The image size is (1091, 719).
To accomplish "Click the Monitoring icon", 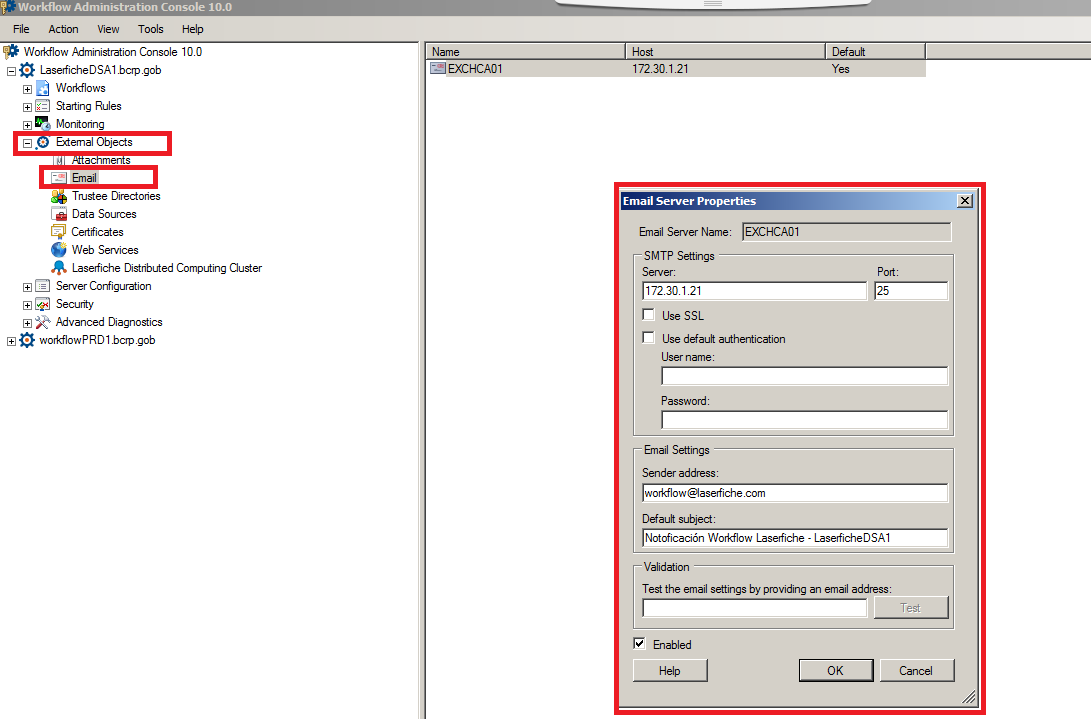I will coord(43,124).
